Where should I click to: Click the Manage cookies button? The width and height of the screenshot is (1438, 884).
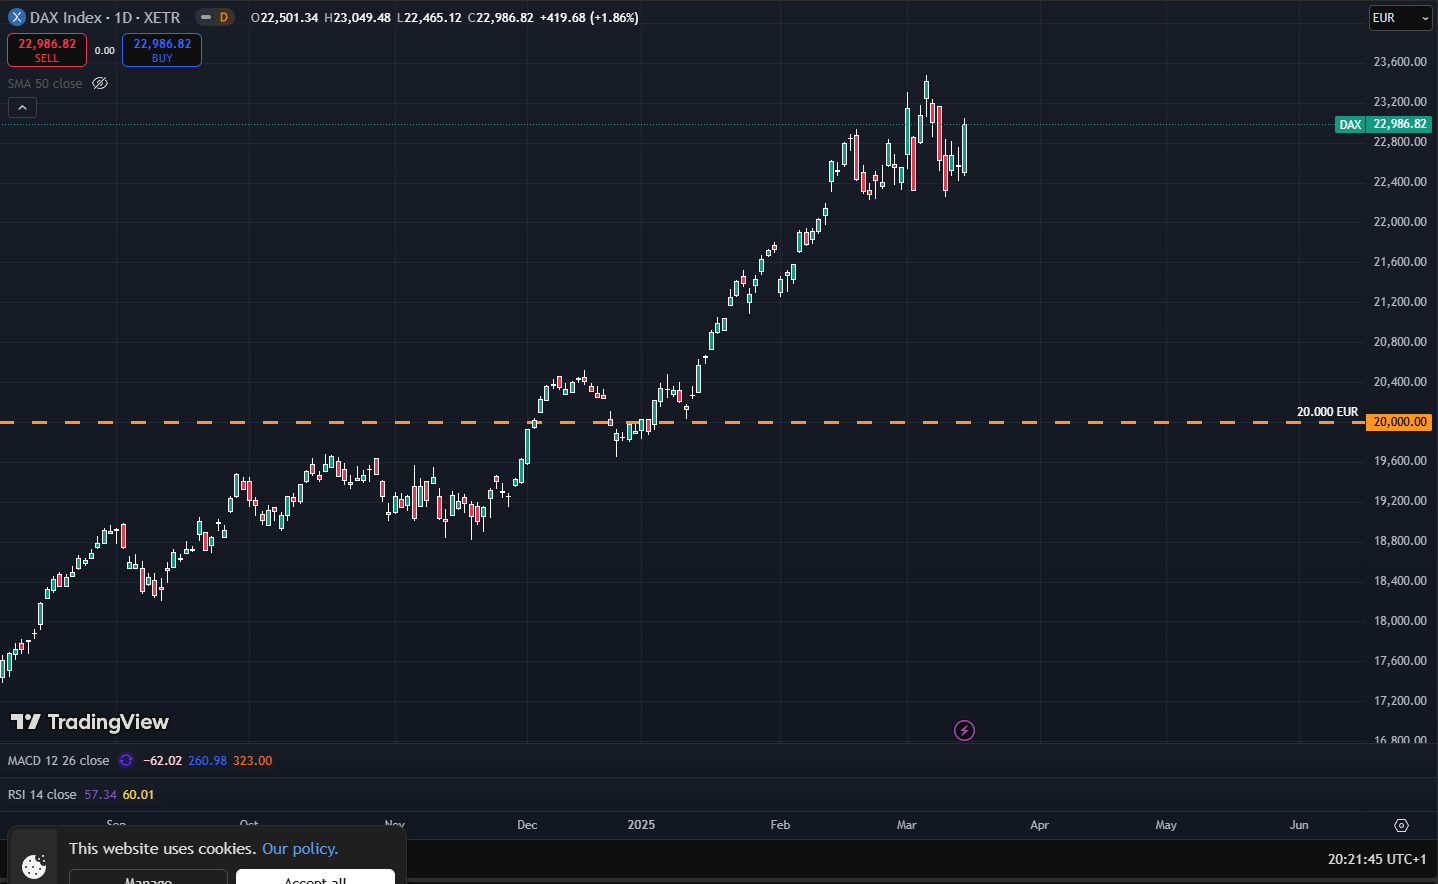pos(148,877)
